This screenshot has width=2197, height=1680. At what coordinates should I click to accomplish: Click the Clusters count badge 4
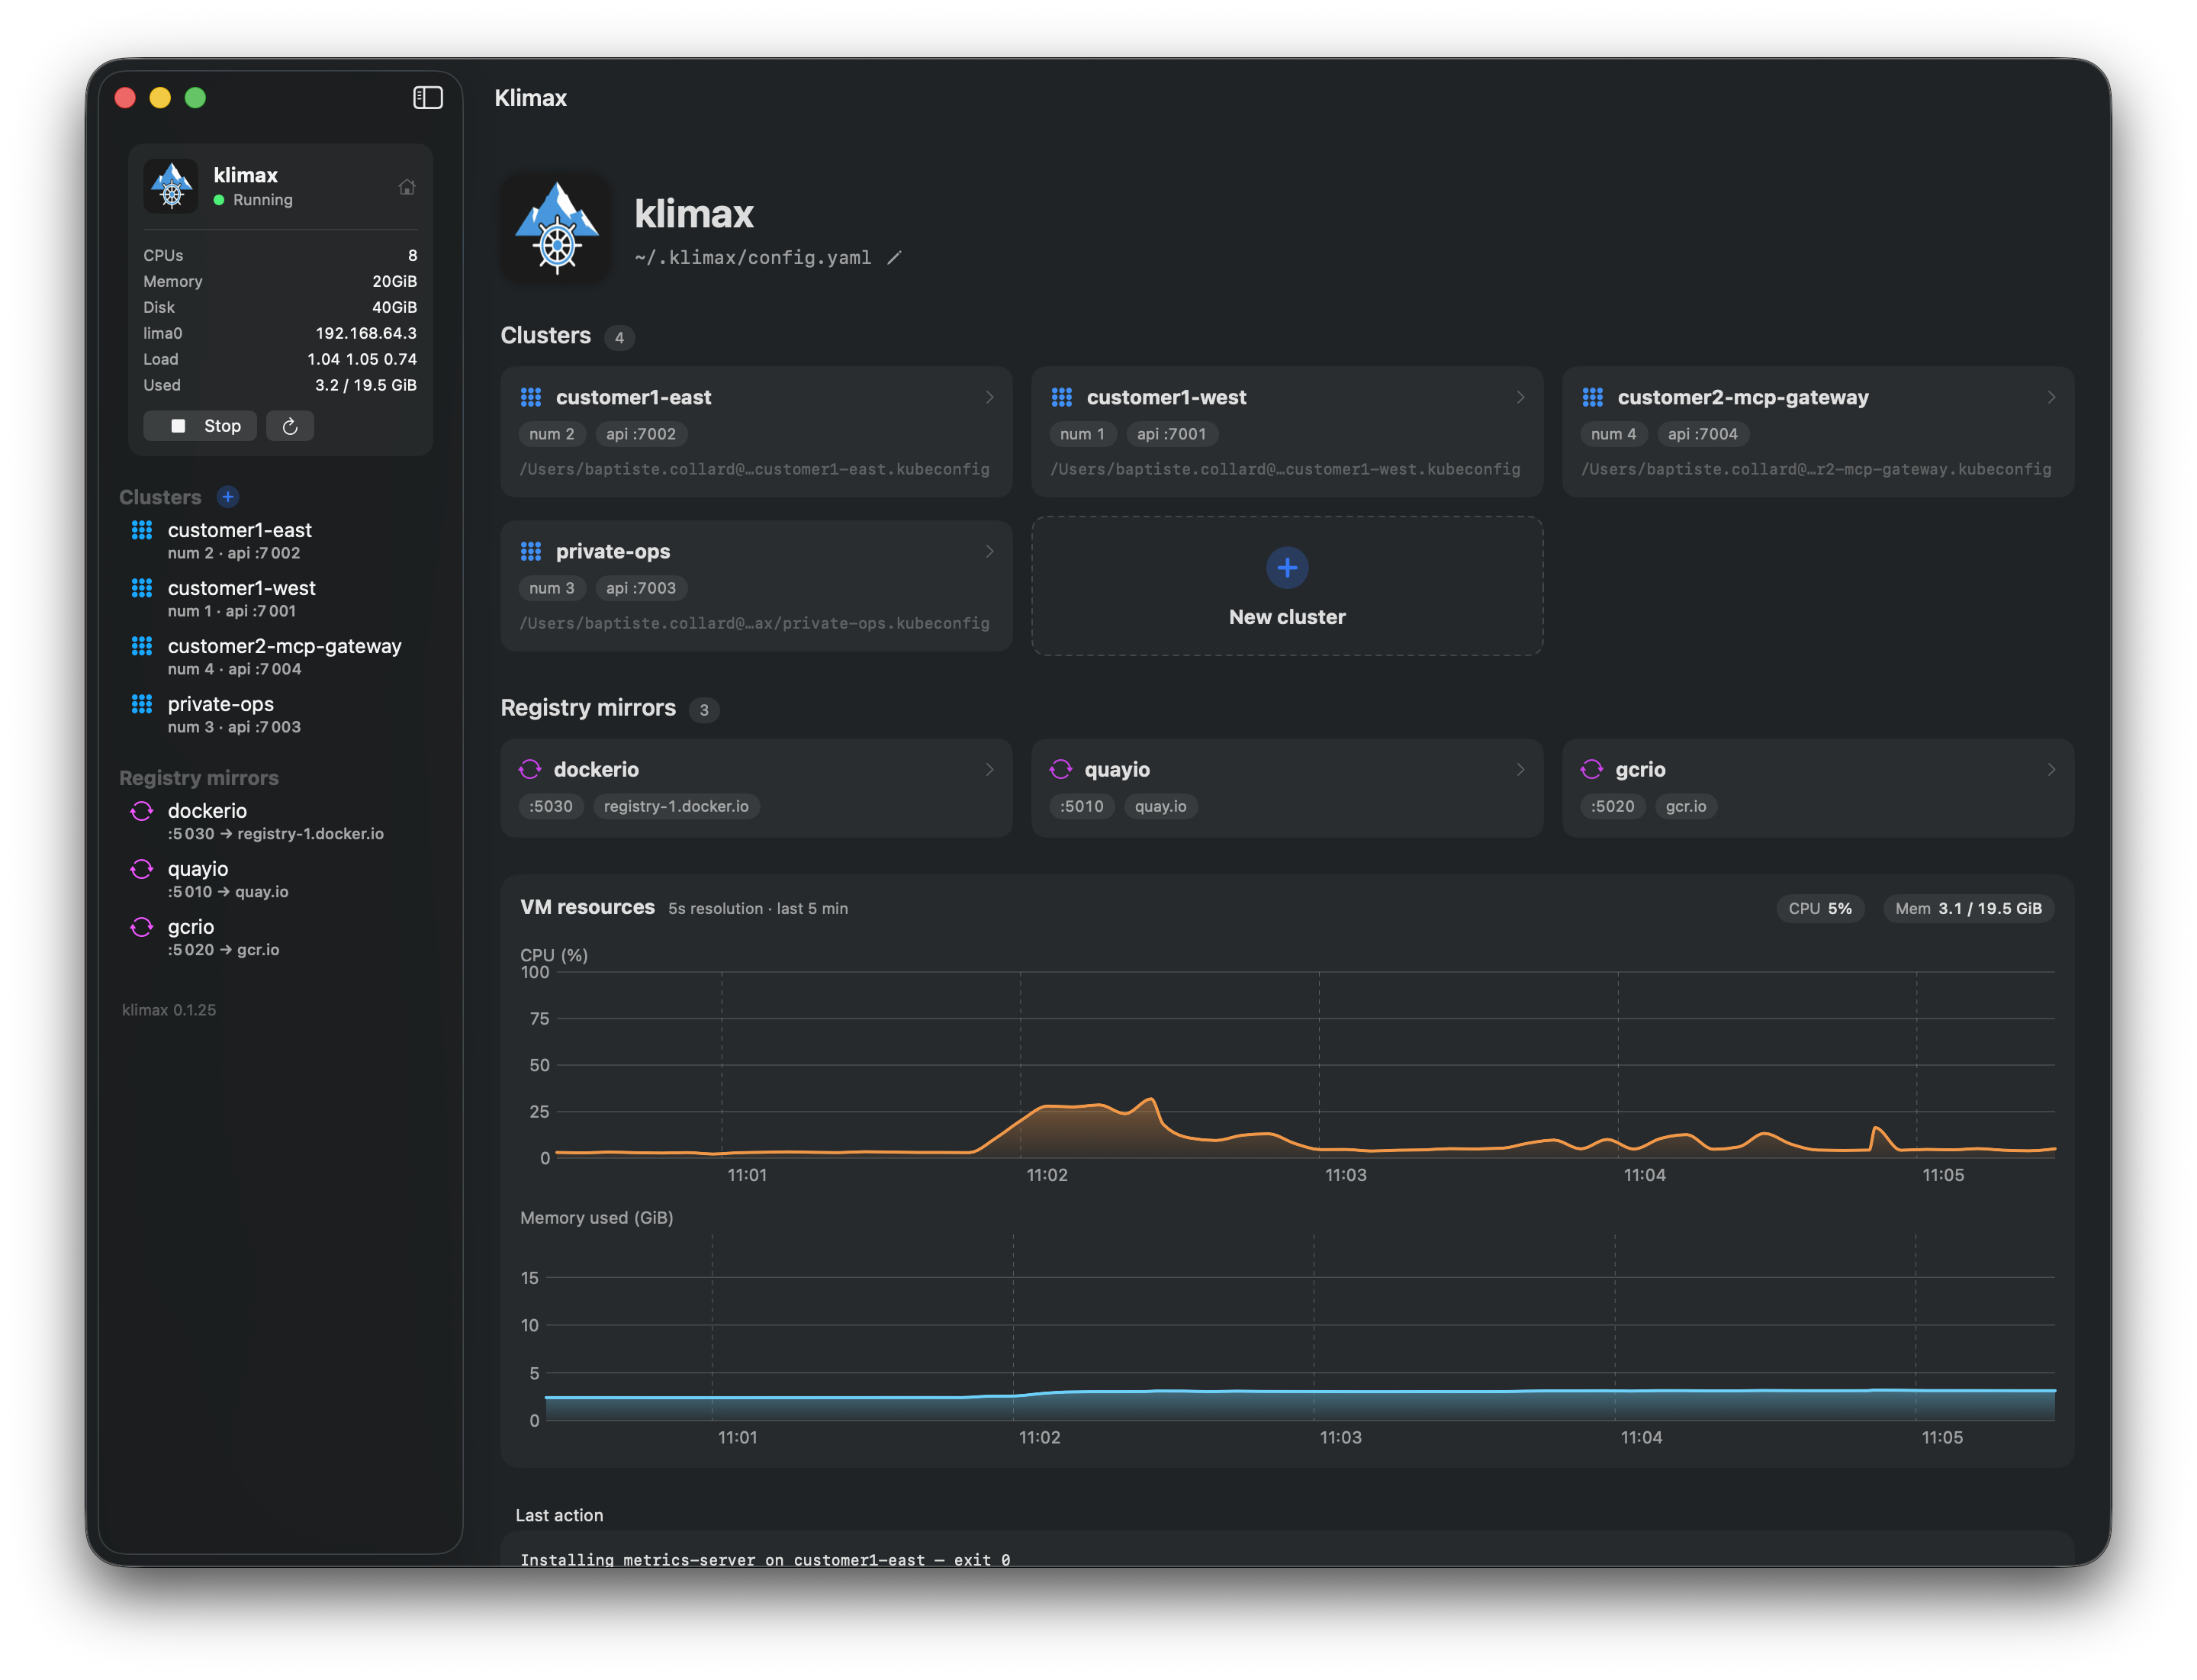tap(619, 337)
